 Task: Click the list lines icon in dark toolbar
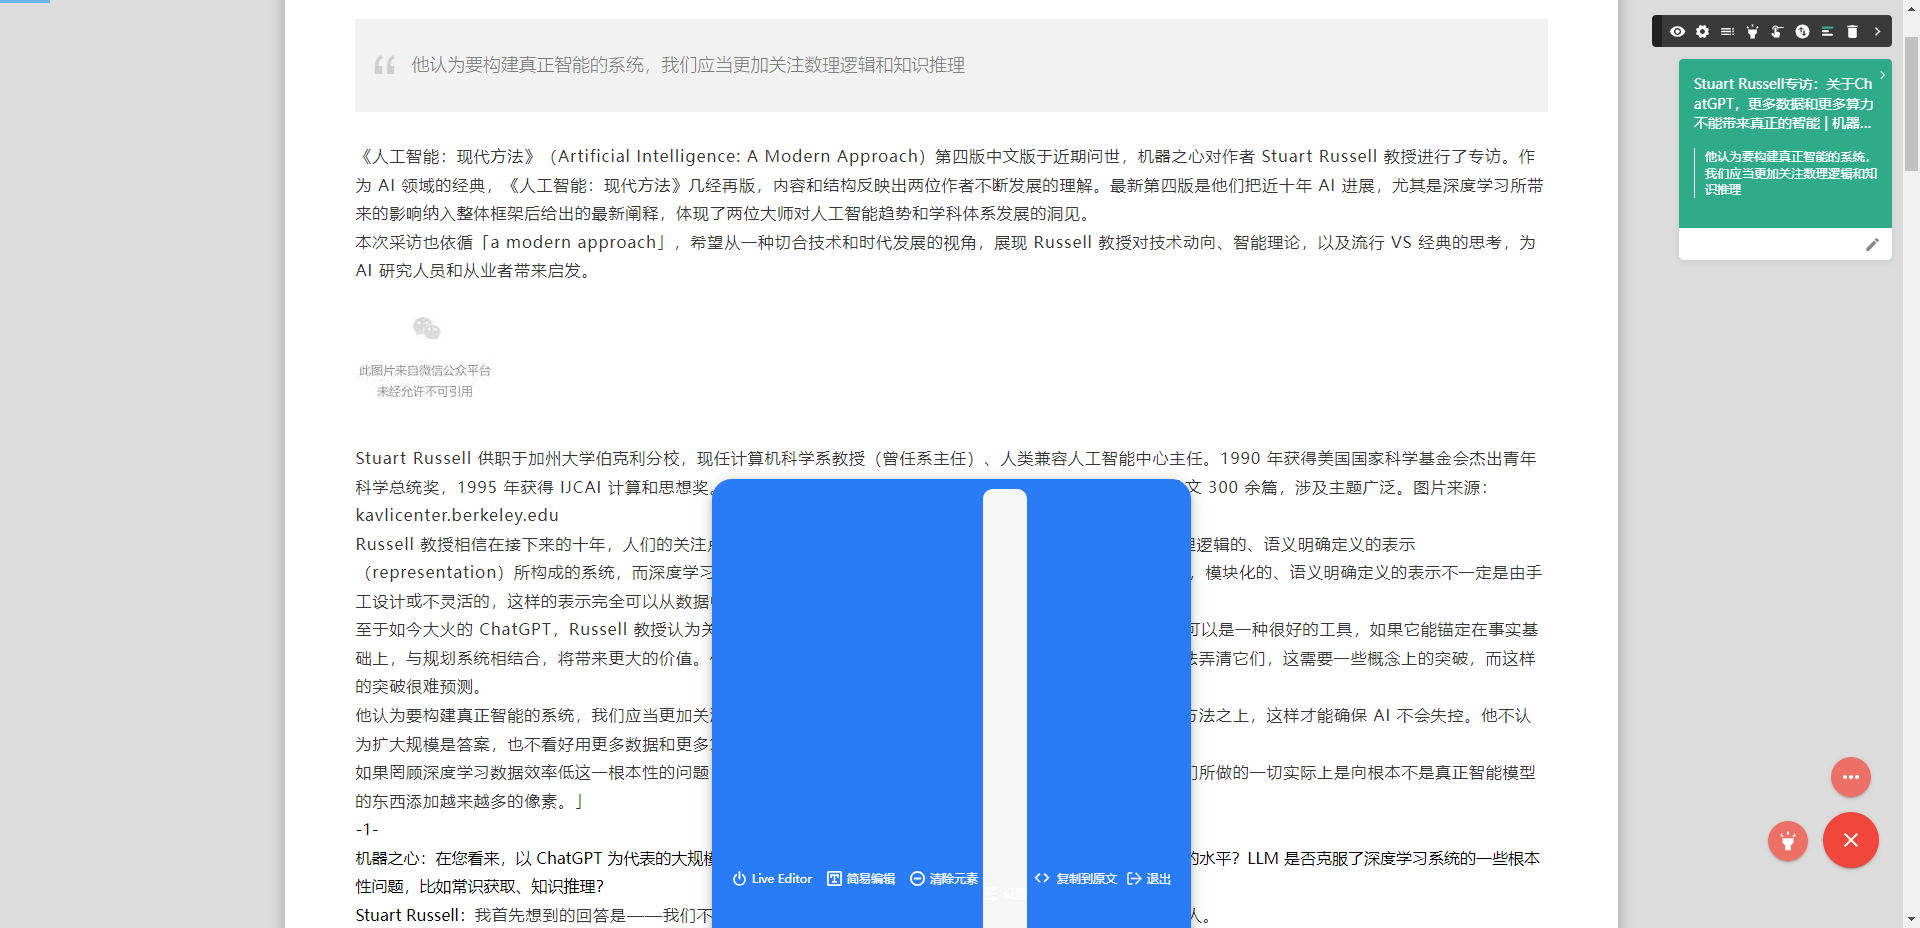click(x=1727, y=32)
